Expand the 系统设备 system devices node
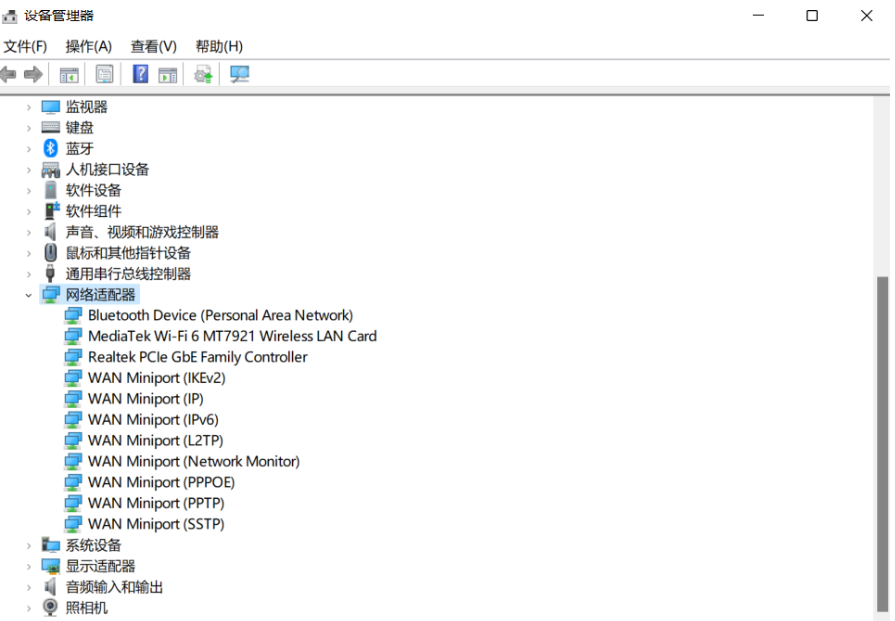 [x=29, y=545]
